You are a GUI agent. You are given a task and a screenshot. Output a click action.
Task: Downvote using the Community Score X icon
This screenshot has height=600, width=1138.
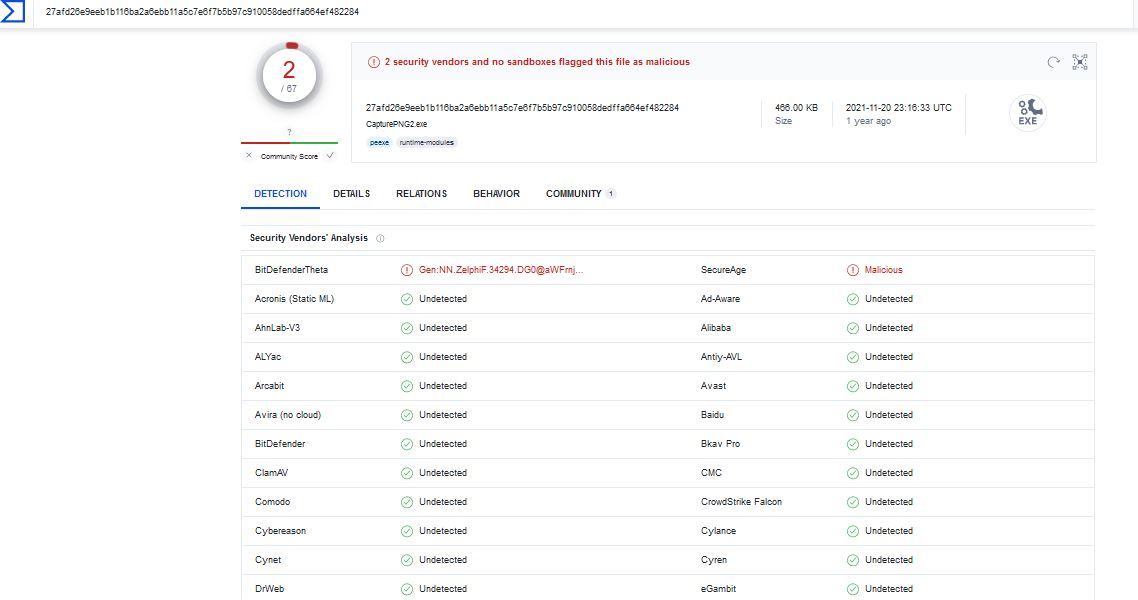(x=249, y=155)
